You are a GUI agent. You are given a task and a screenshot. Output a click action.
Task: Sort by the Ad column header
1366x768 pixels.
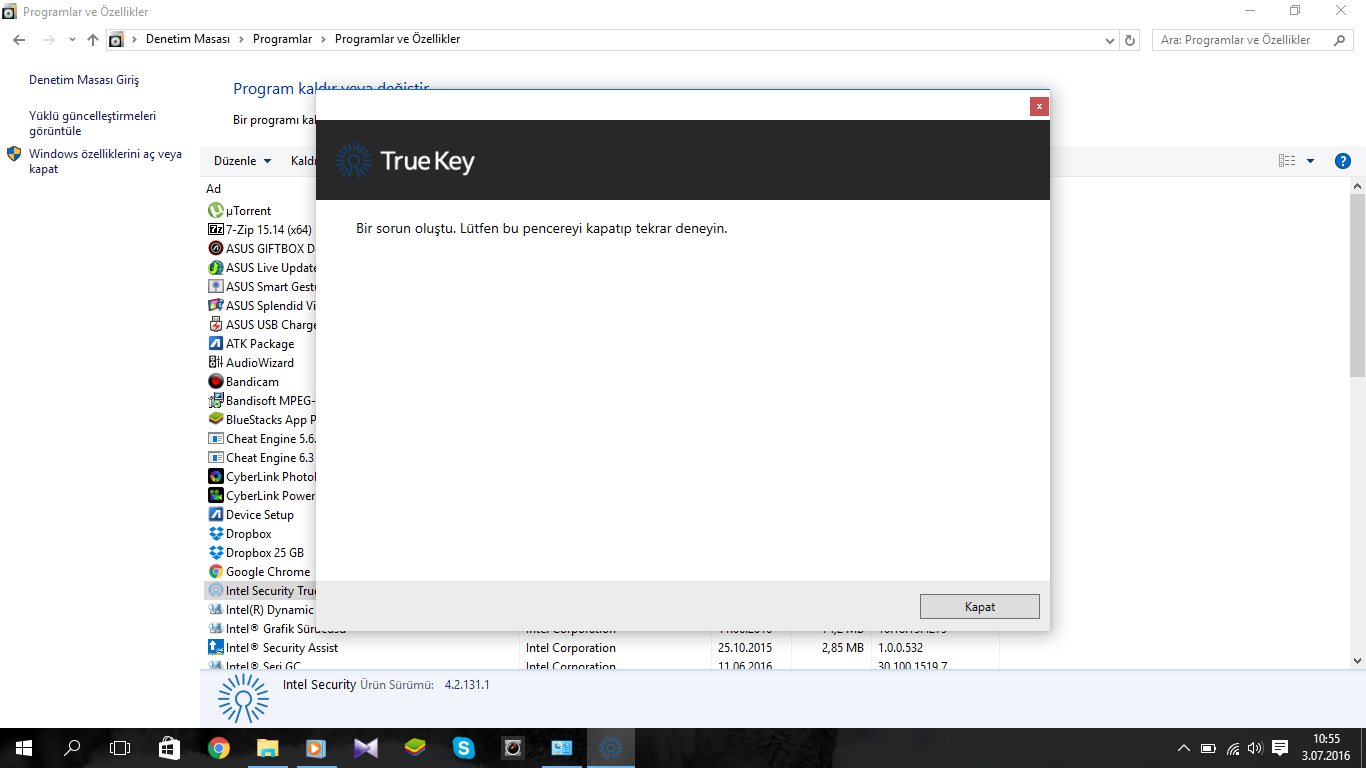click(x=214, y=189)
